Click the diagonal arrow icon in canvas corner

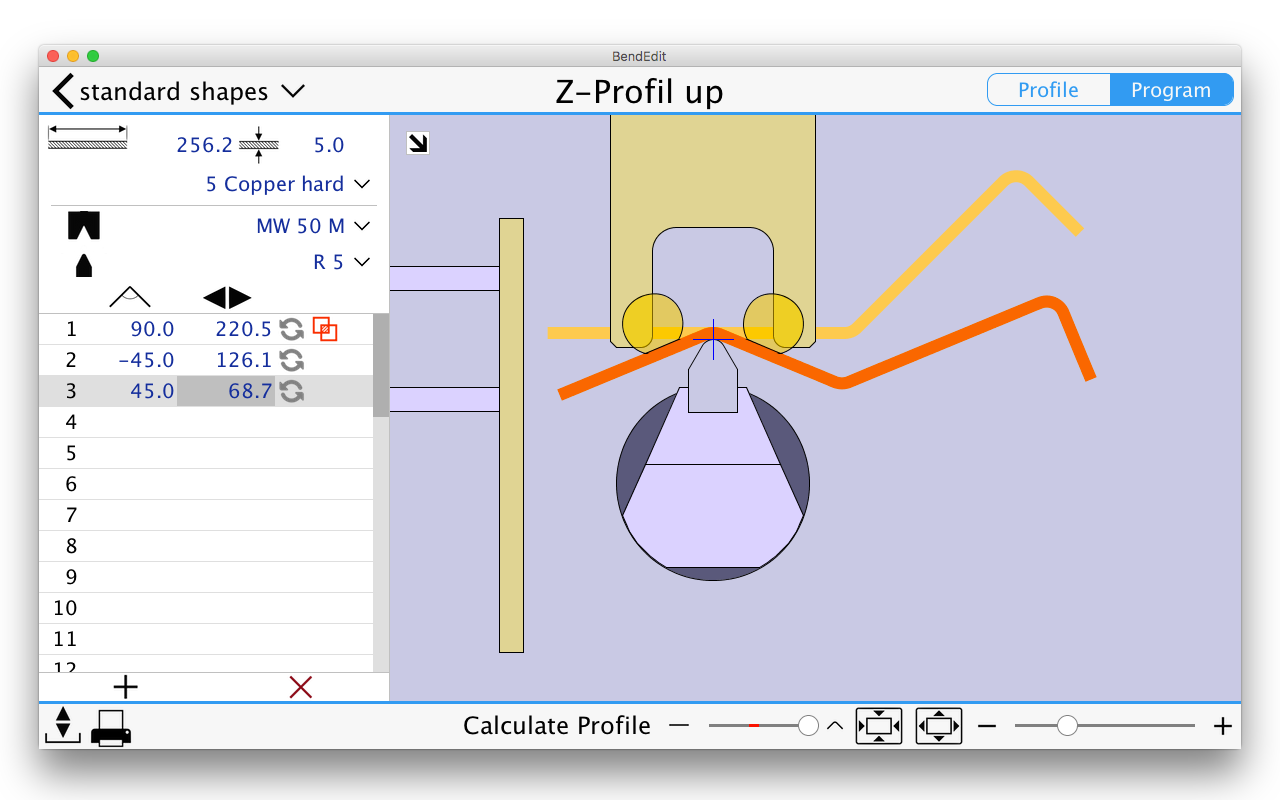click(x=418, y=144)
